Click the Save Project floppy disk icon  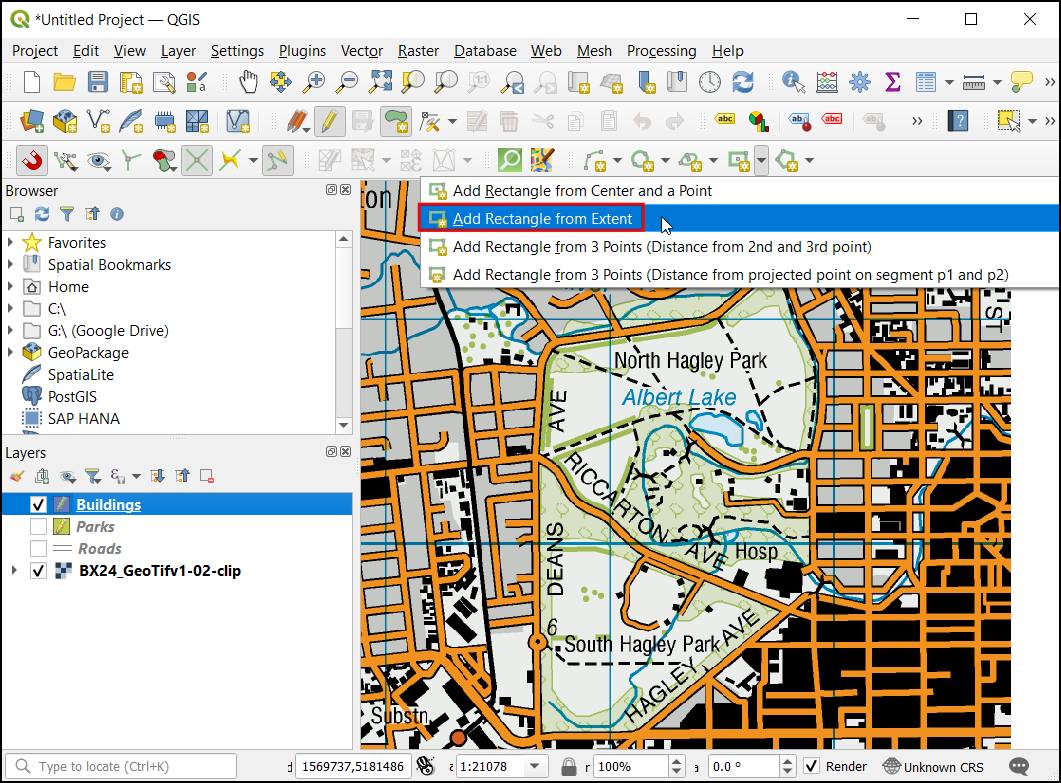click(98, 82)
